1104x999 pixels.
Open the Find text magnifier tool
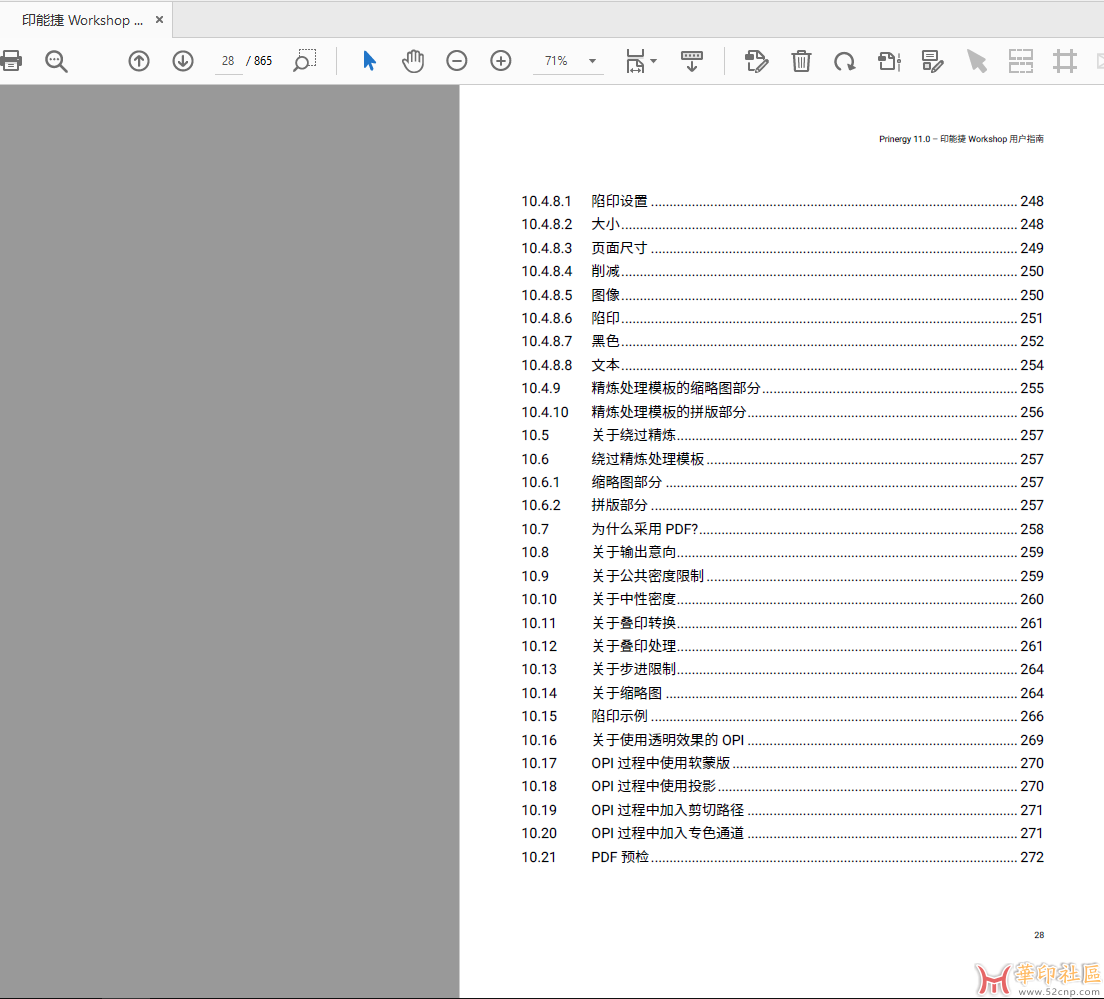point(56,61)
